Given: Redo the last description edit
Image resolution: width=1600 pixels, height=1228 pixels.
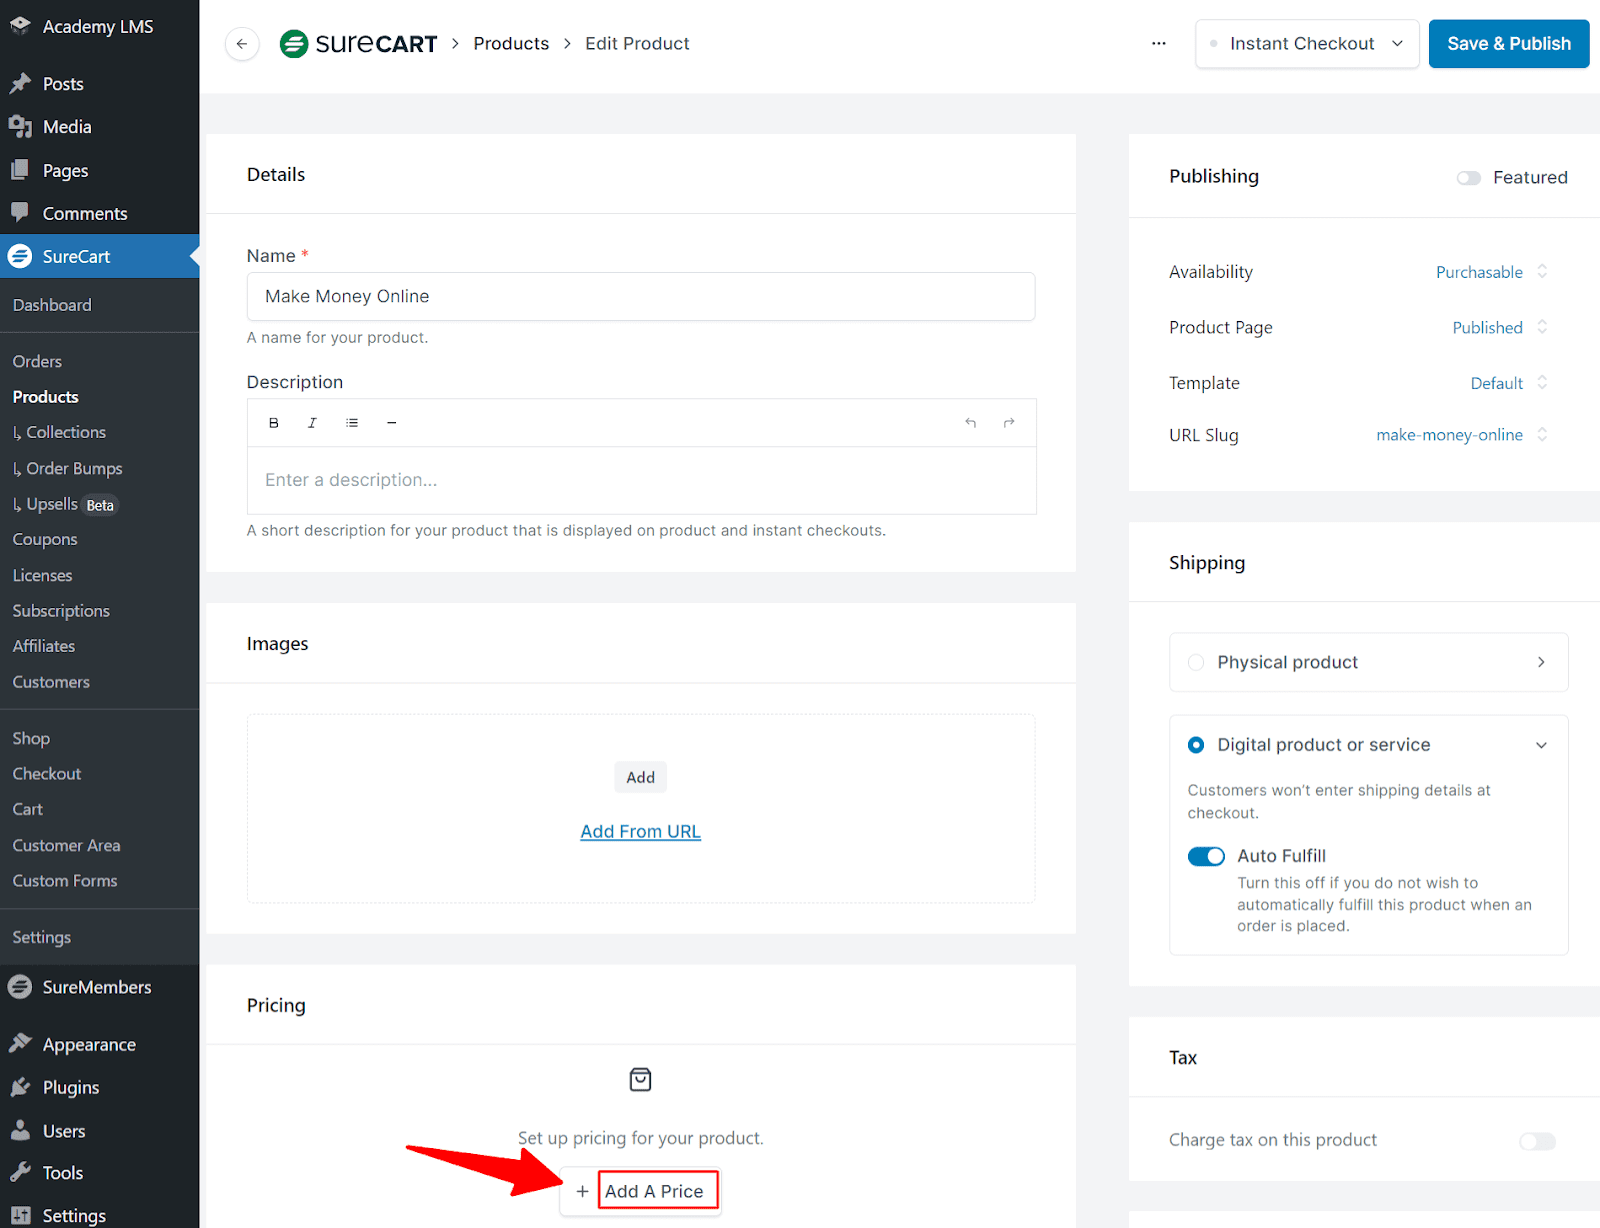Looking at the screenshot, I should [1009, 423].
